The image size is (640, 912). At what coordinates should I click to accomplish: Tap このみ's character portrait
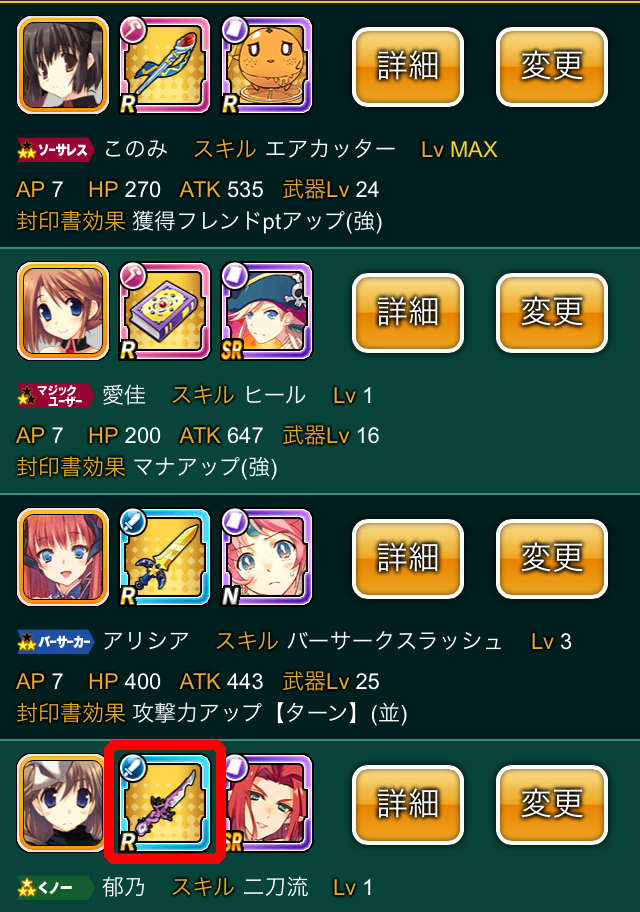tap(63, 65)
